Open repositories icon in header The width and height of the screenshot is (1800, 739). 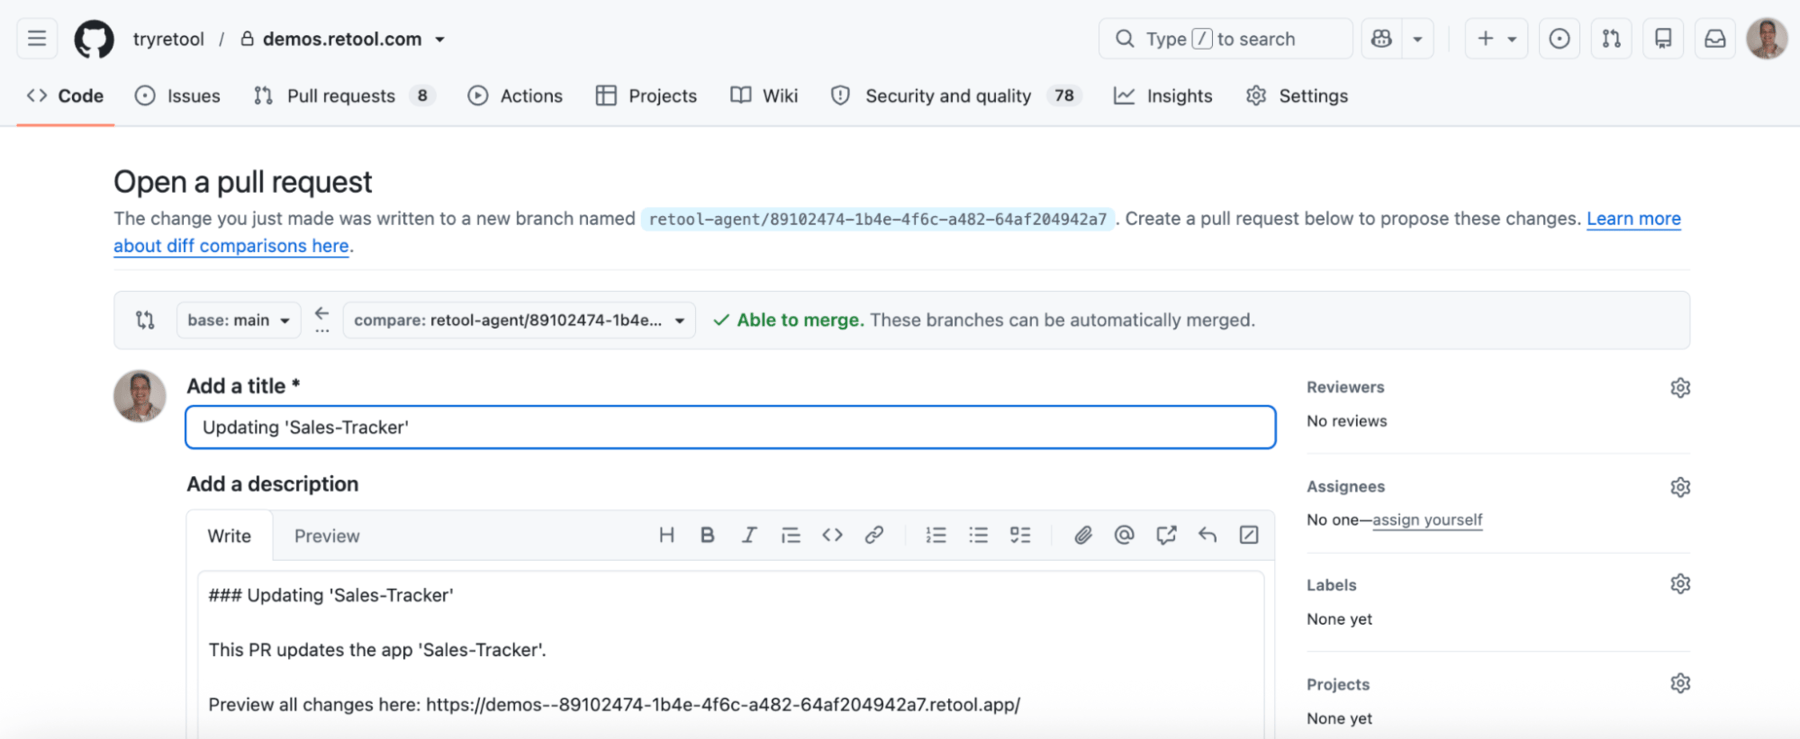coord(1663,39)
